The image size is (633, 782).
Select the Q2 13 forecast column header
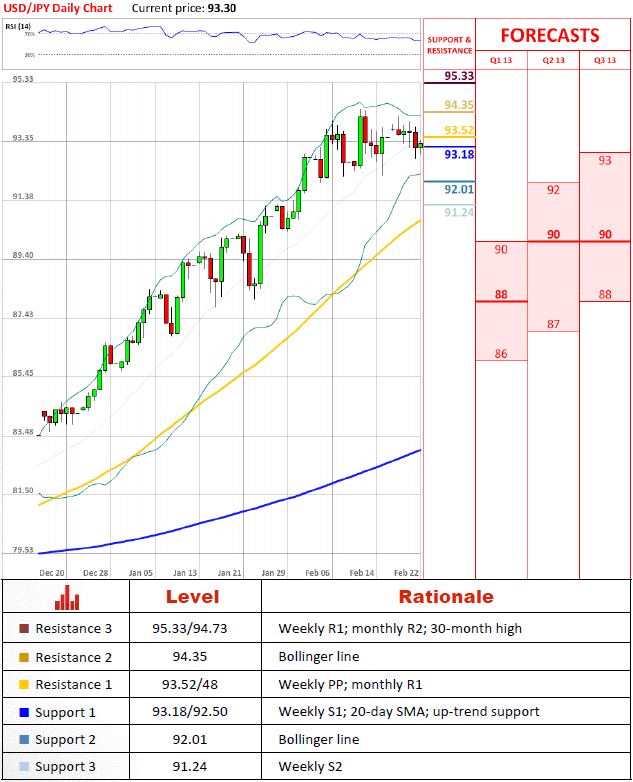[553, 60]
